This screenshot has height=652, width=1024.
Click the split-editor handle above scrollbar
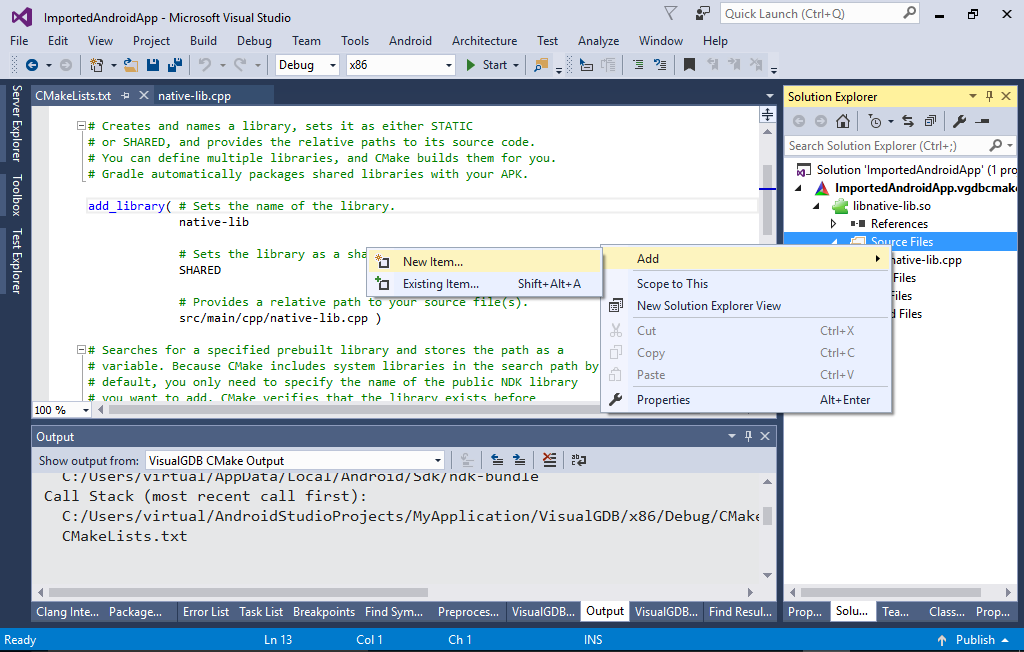click(767, 115)
